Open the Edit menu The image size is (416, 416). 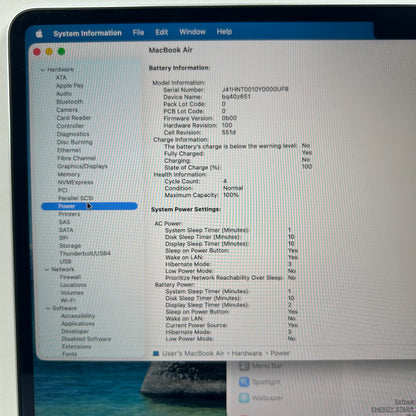coord(161,32)
